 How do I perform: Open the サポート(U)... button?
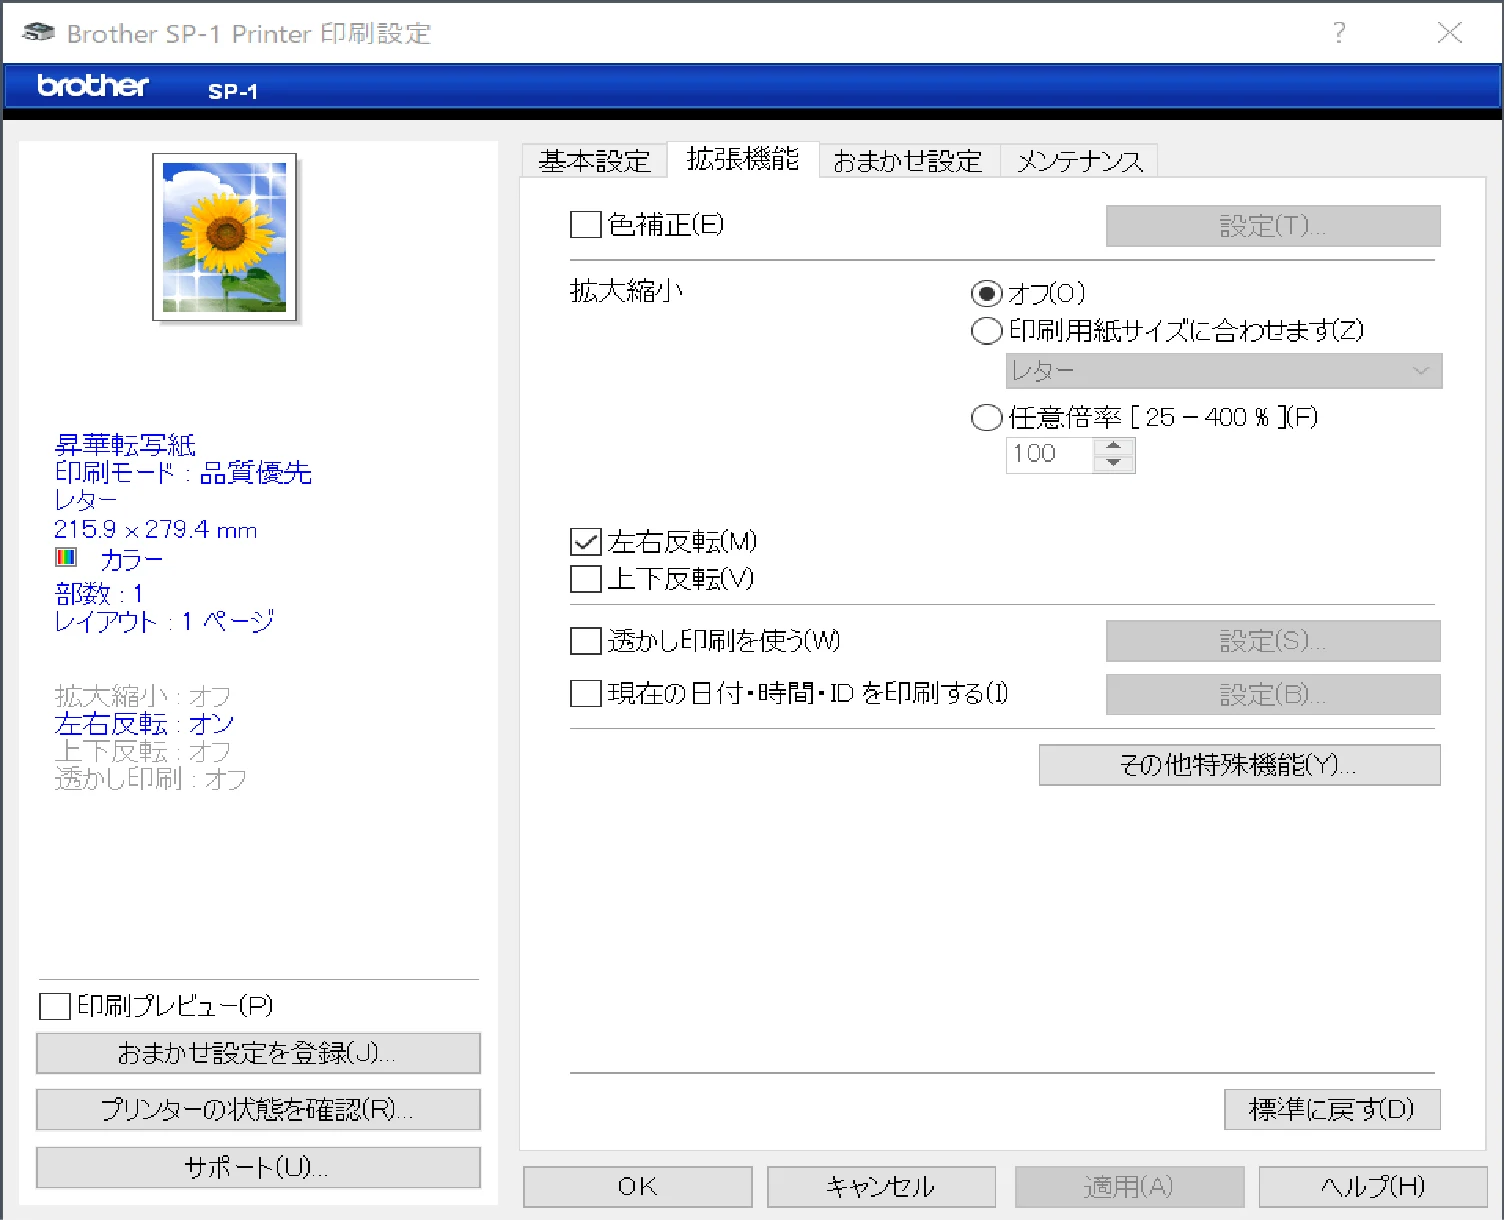click(258, 1167)
